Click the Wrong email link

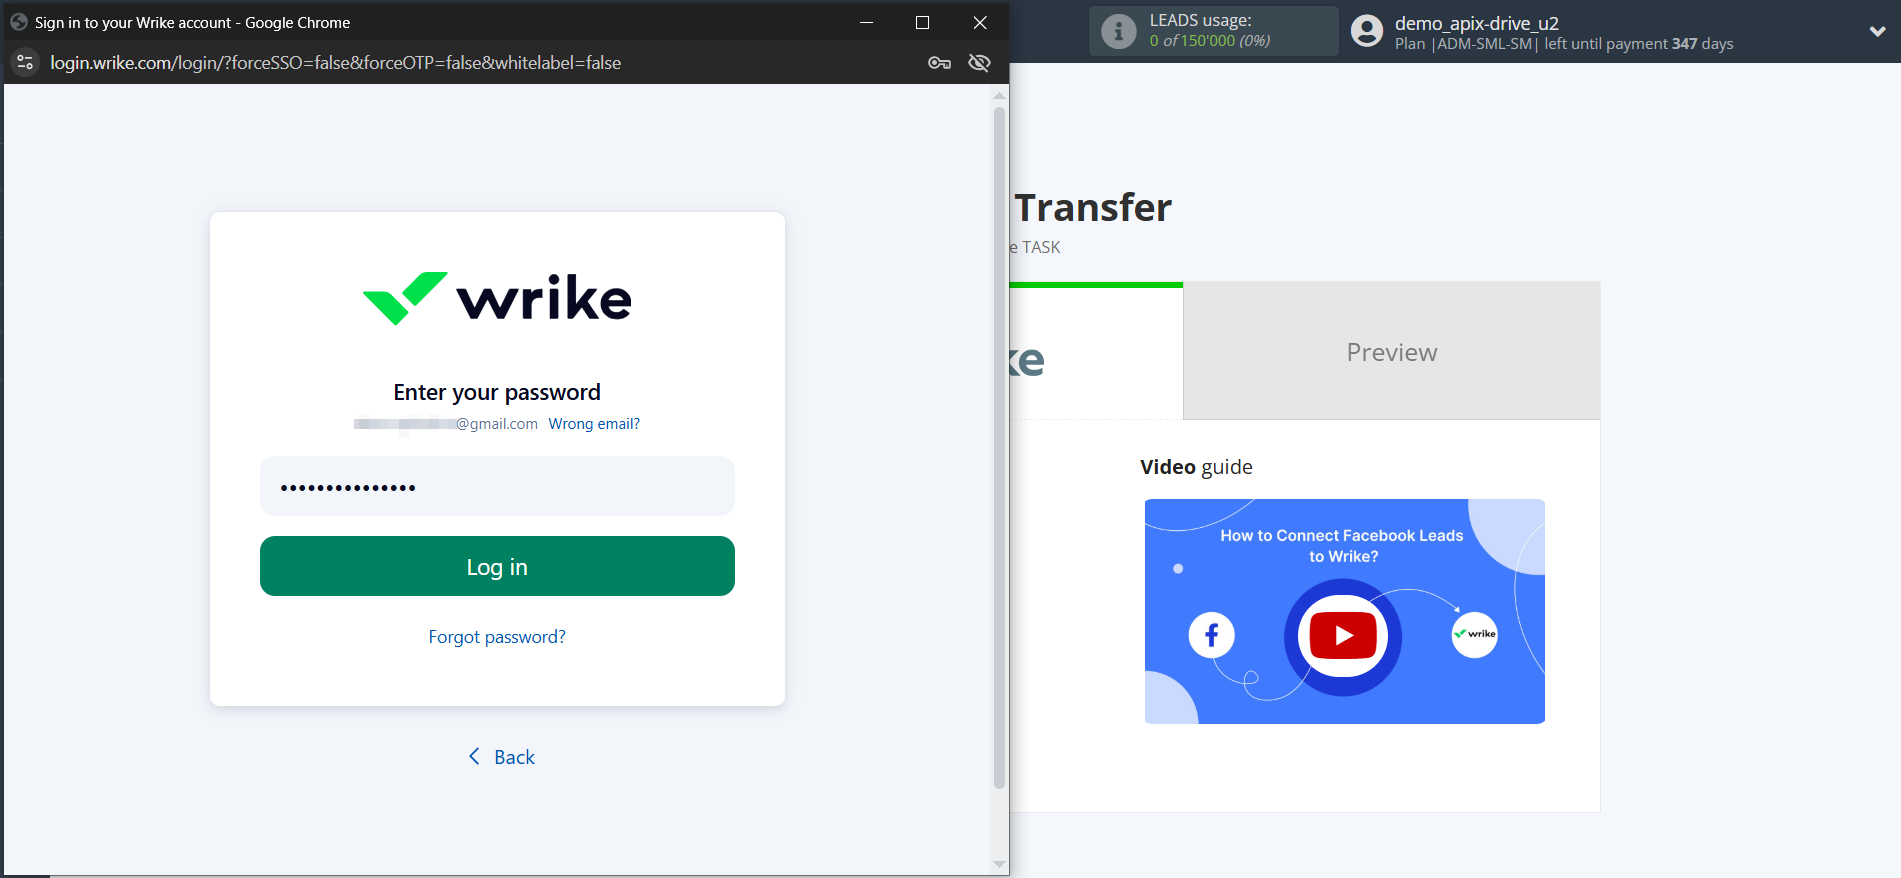tap(594, 424)
